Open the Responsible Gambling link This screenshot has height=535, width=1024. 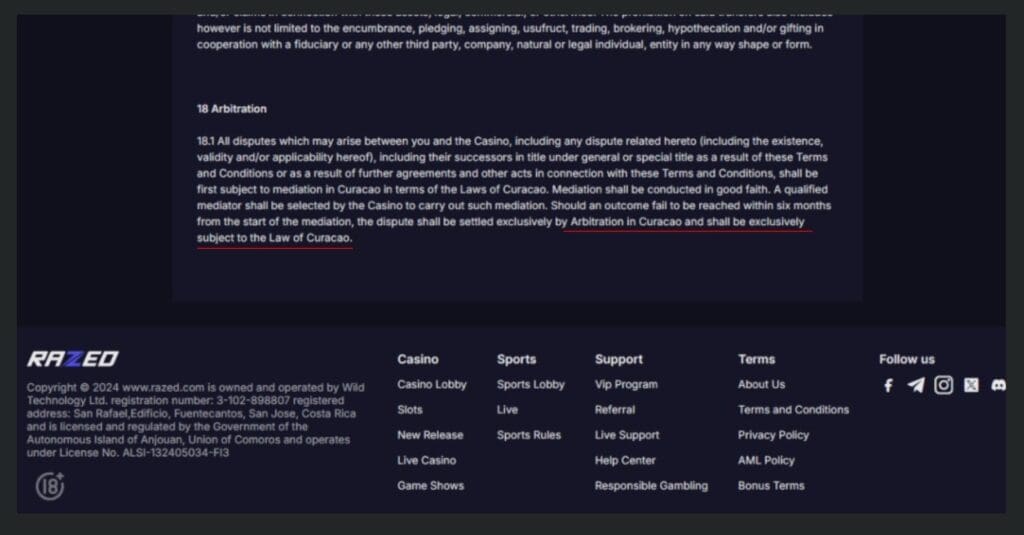pyautogui.click(x=651, y=486)
